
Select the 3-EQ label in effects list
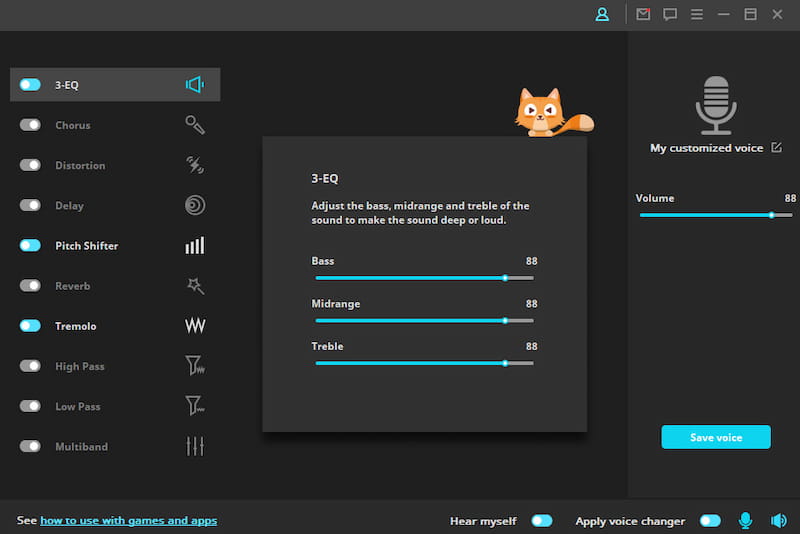[67, 85]
